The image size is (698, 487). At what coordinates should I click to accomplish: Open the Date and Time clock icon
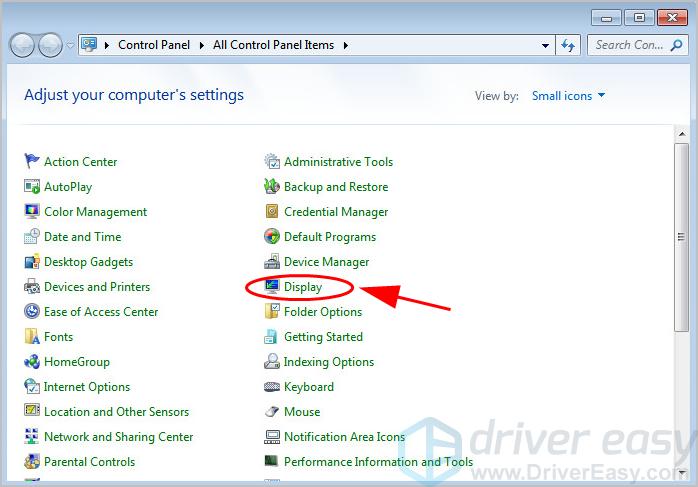(x=32, y=236)
